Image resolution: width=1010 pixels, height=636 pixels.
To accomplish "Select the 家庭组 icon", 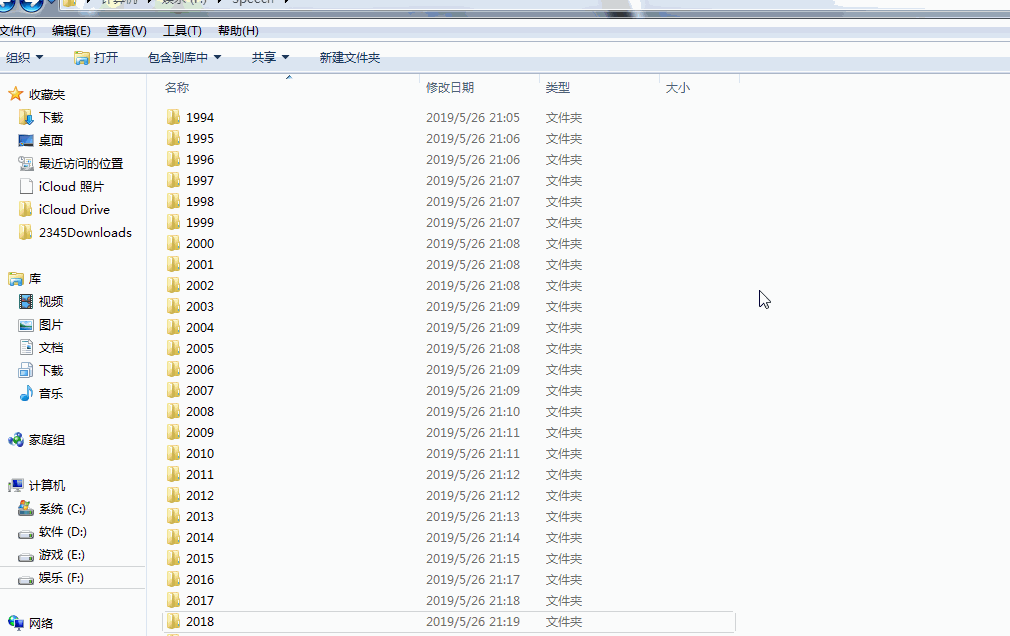I will (x=15, y=439).
